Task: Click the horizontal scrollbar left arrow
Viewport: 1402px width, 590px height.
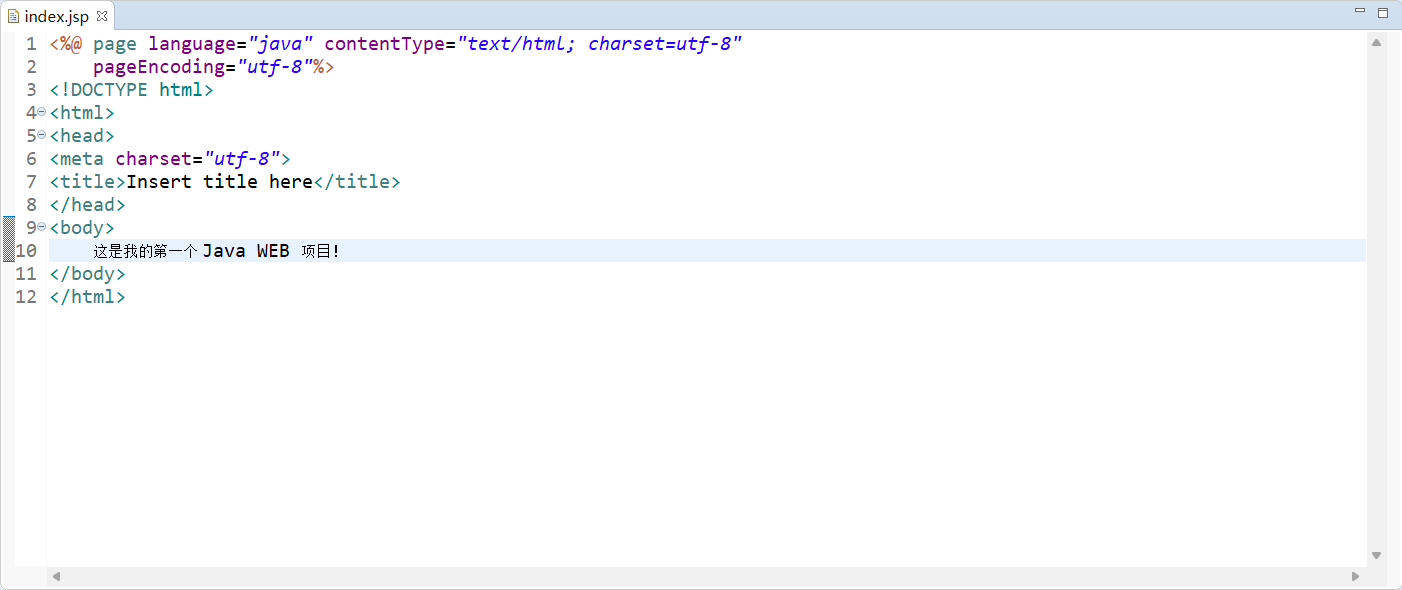Action: pyautogui.click(x=56, y=577)
